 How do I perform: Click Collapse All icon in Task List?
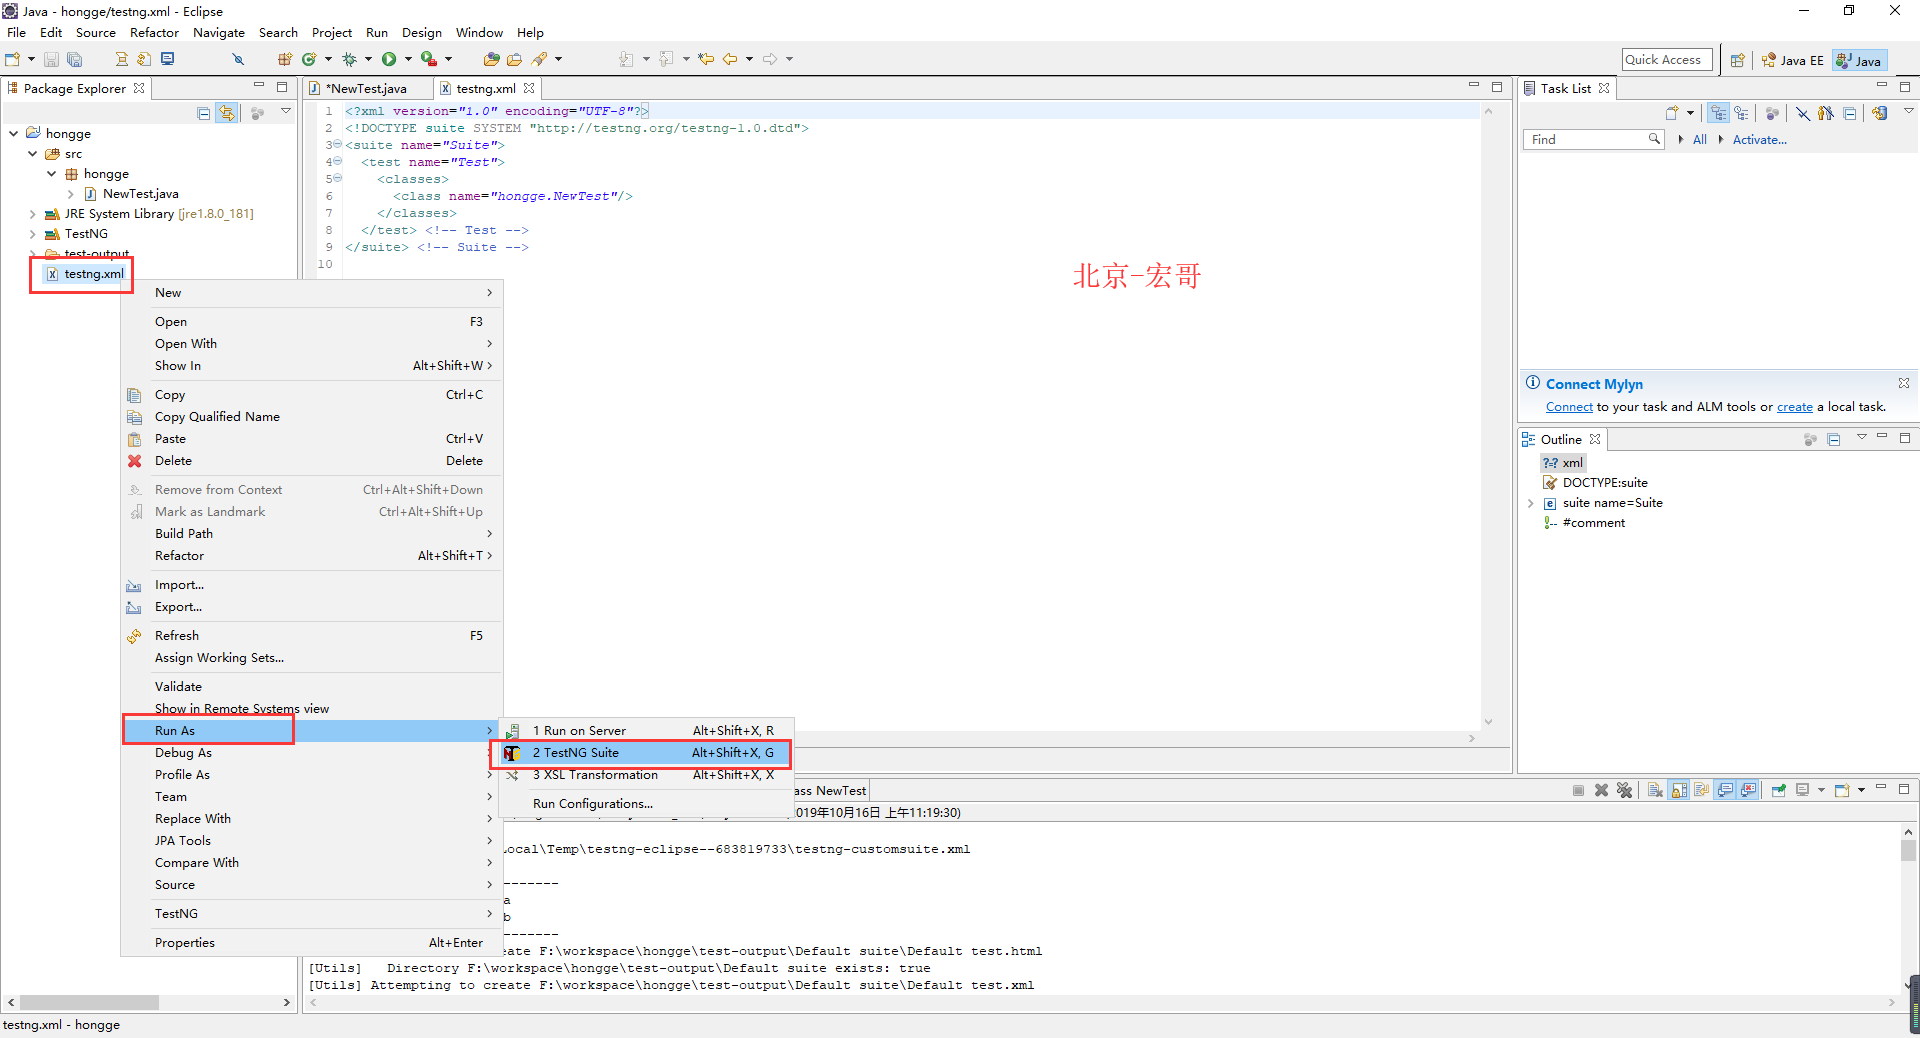coord(1850,113)
